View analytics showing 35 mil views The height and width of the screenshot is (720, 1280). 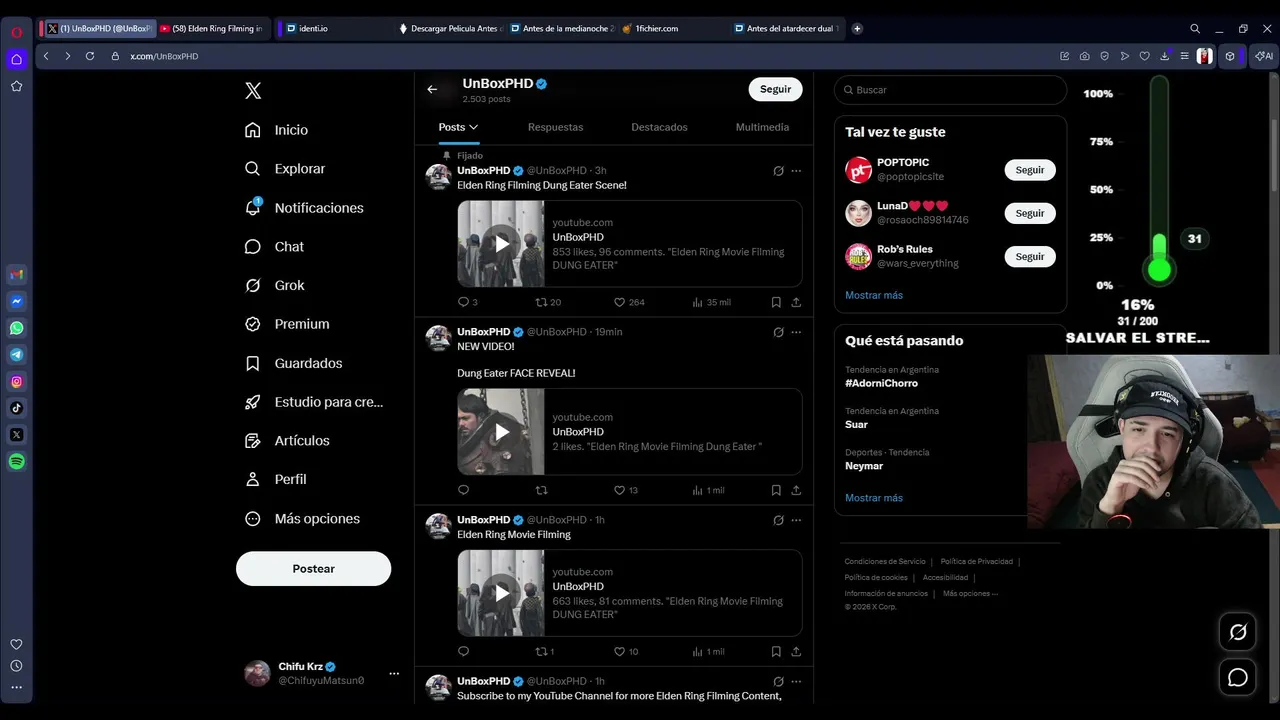(x=711, y=302)
